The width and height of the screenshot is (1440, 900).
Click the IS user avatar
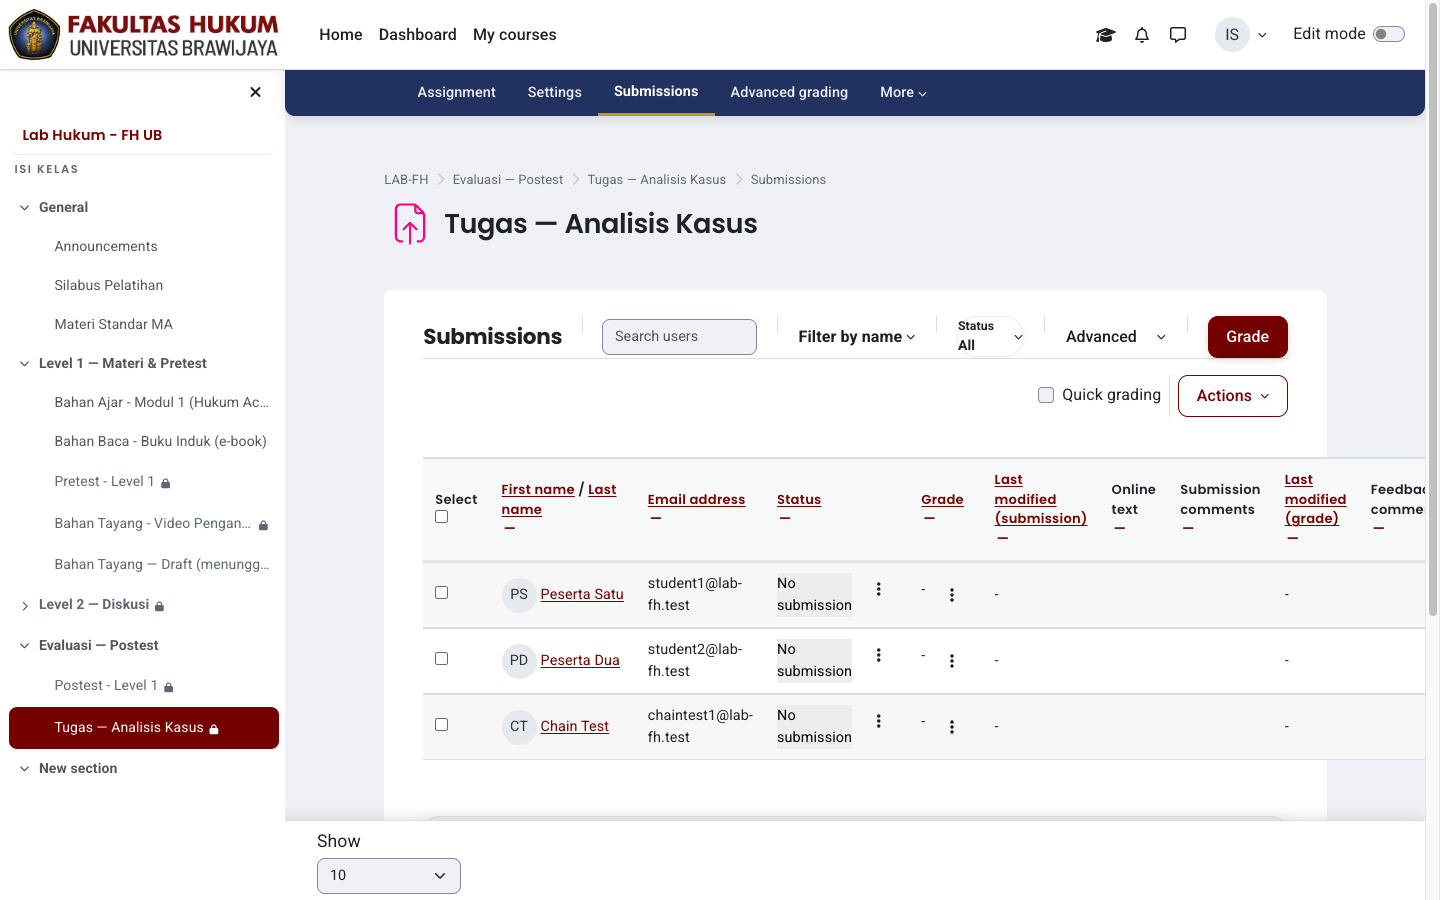pyautogui.click(x=1232, y=34)
